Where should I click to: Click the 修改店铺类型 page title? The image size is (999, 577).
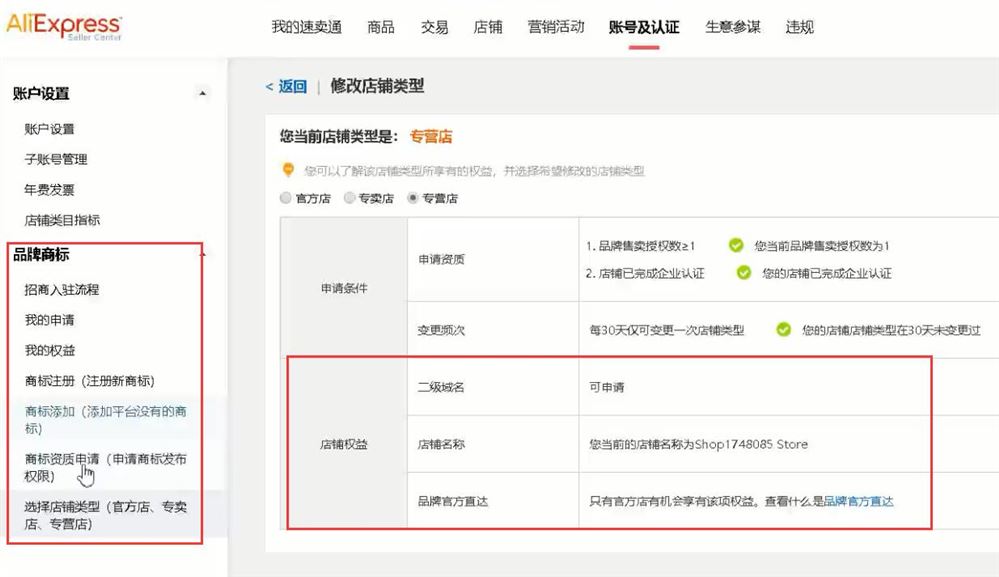[x=377, y=86]
